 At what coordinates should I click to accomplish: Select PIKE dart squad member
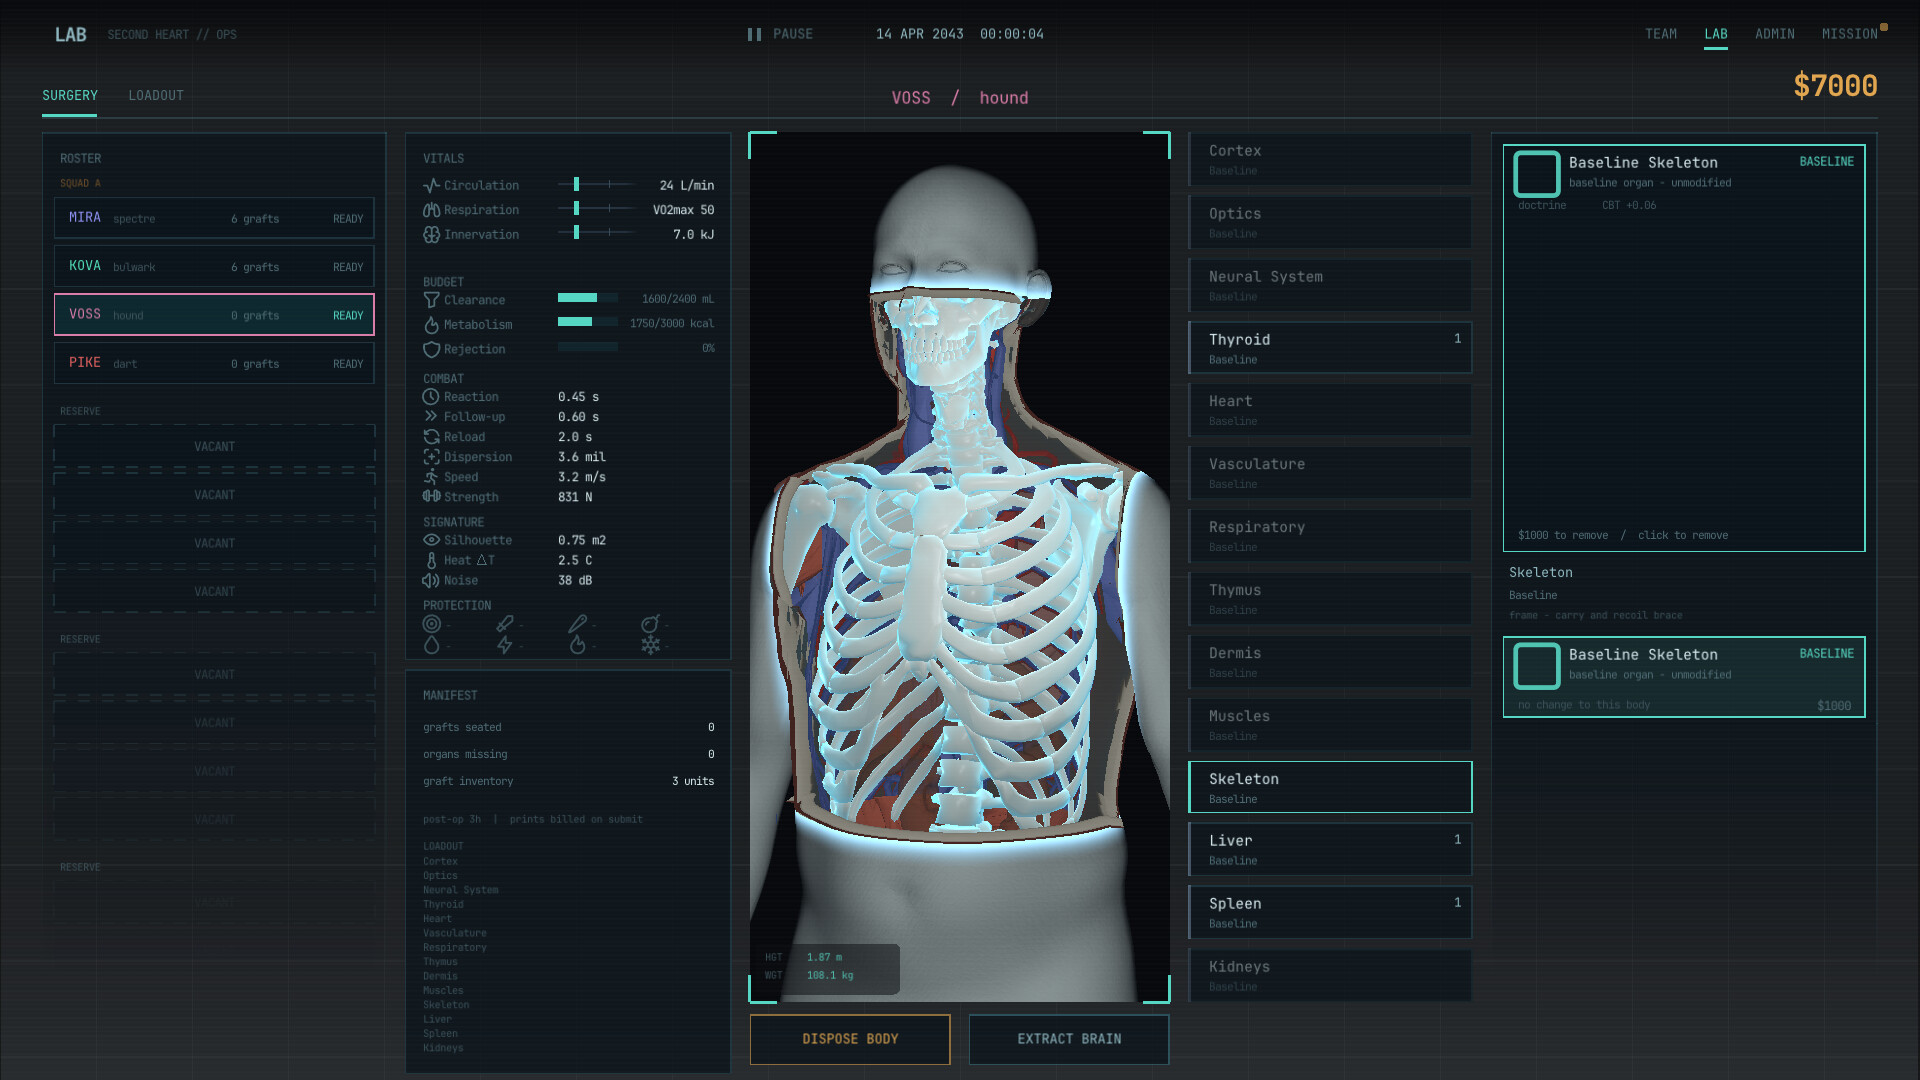[214, 363]
